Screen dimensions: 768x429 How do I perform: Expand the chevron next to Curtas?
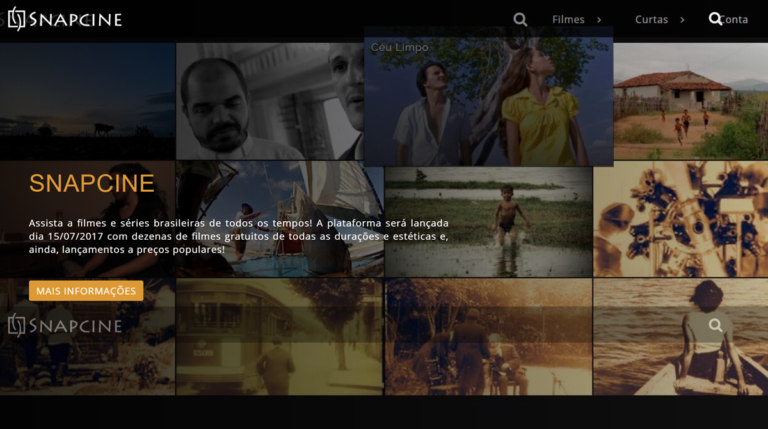682,20
